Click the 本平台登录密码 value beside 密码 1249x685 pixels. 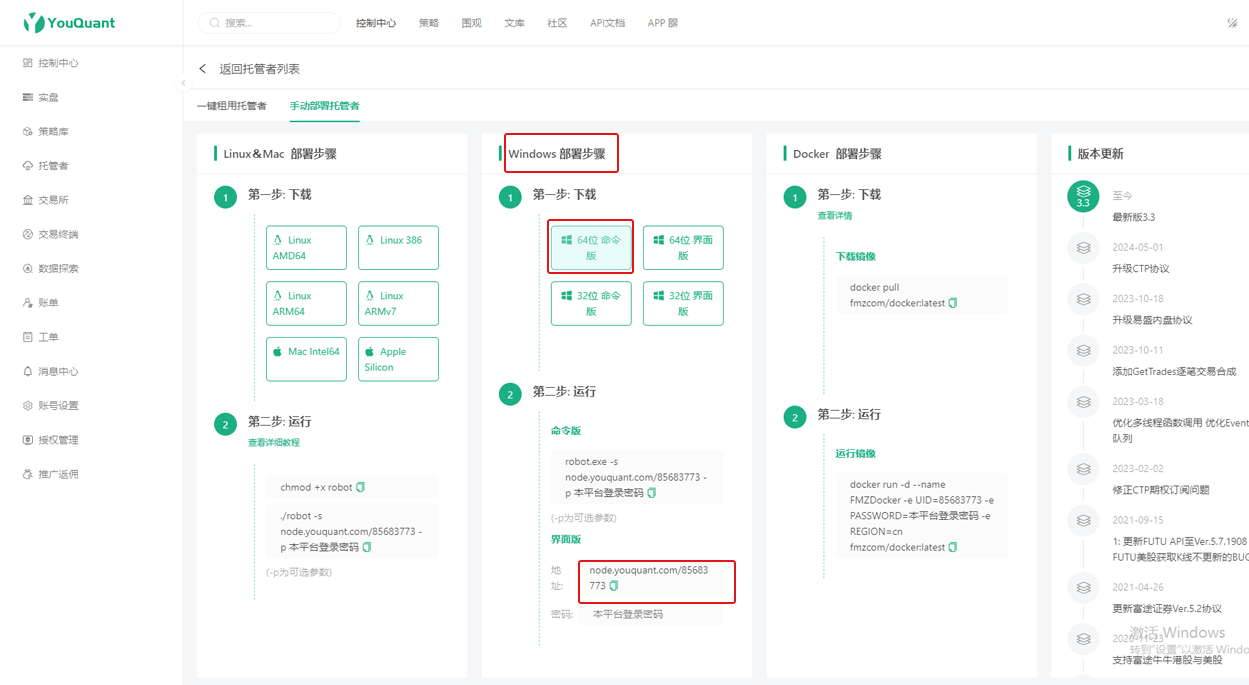(628, 614)
